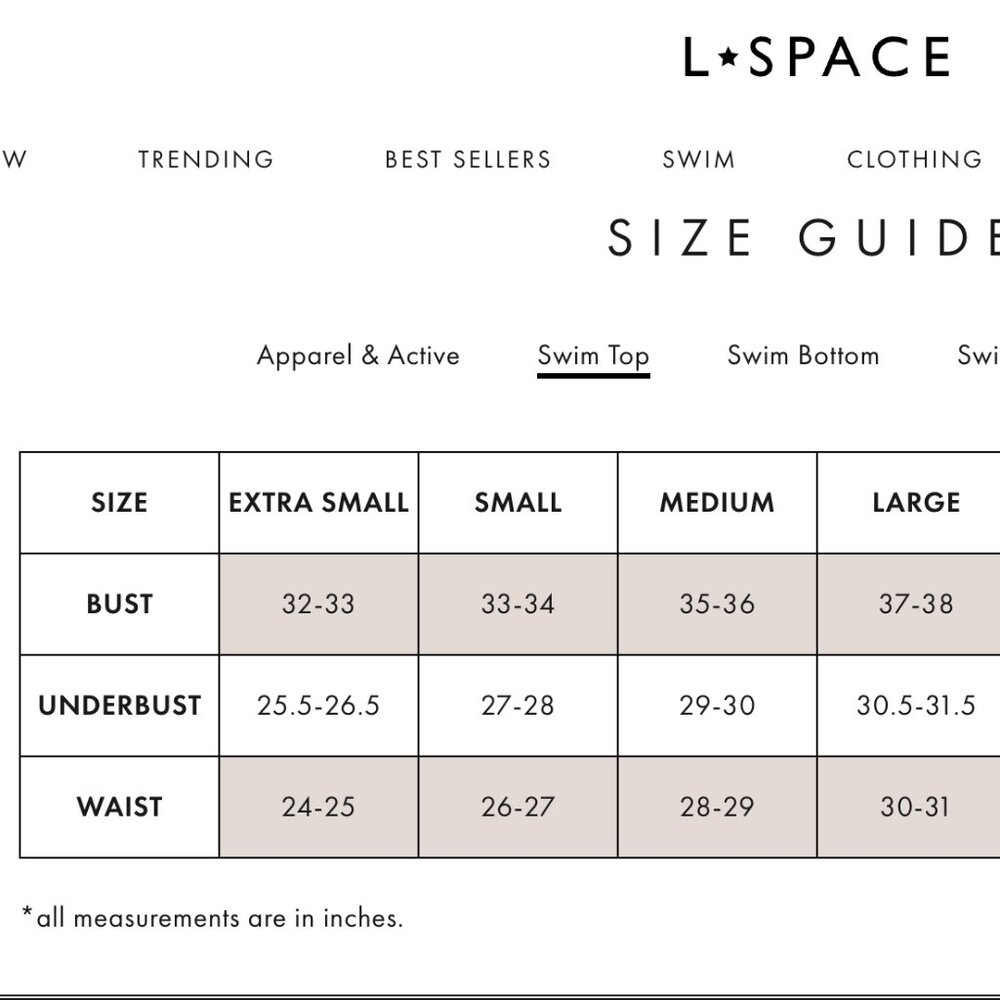Click the 27-28 underbust cell
Screen dimensions: 1000x1000
point(518,705)
